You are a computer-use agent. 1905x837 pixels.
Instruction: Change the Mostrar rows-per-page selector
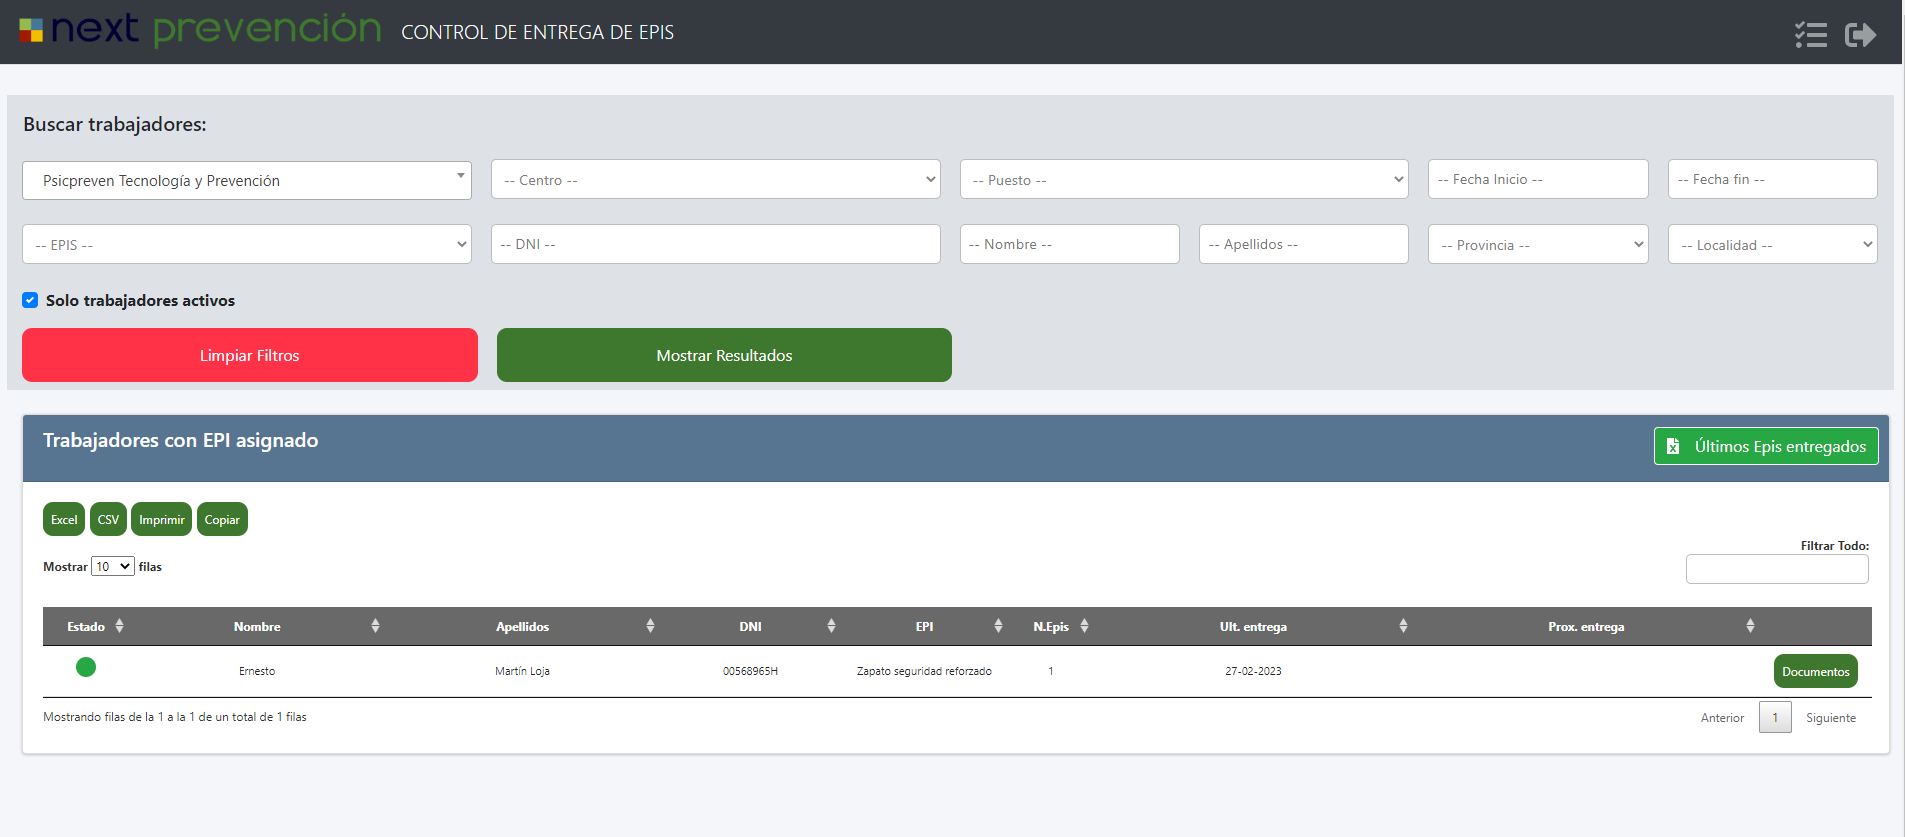point(113,567)
